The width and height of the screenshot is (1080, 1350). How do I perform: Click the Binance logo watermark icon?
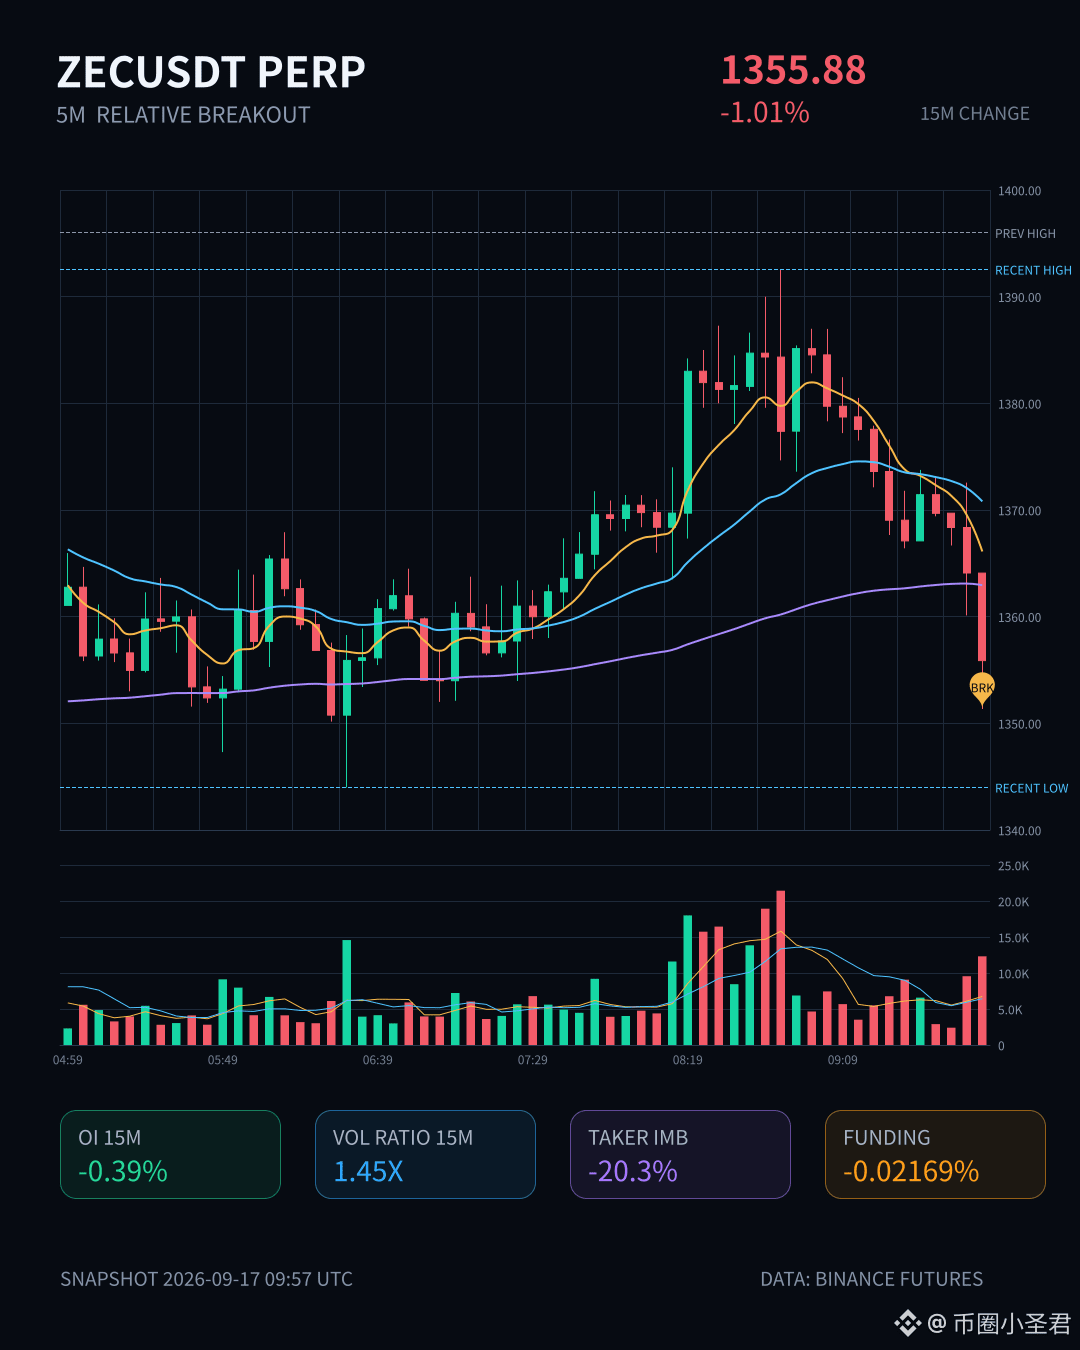tap(907, 1324)
